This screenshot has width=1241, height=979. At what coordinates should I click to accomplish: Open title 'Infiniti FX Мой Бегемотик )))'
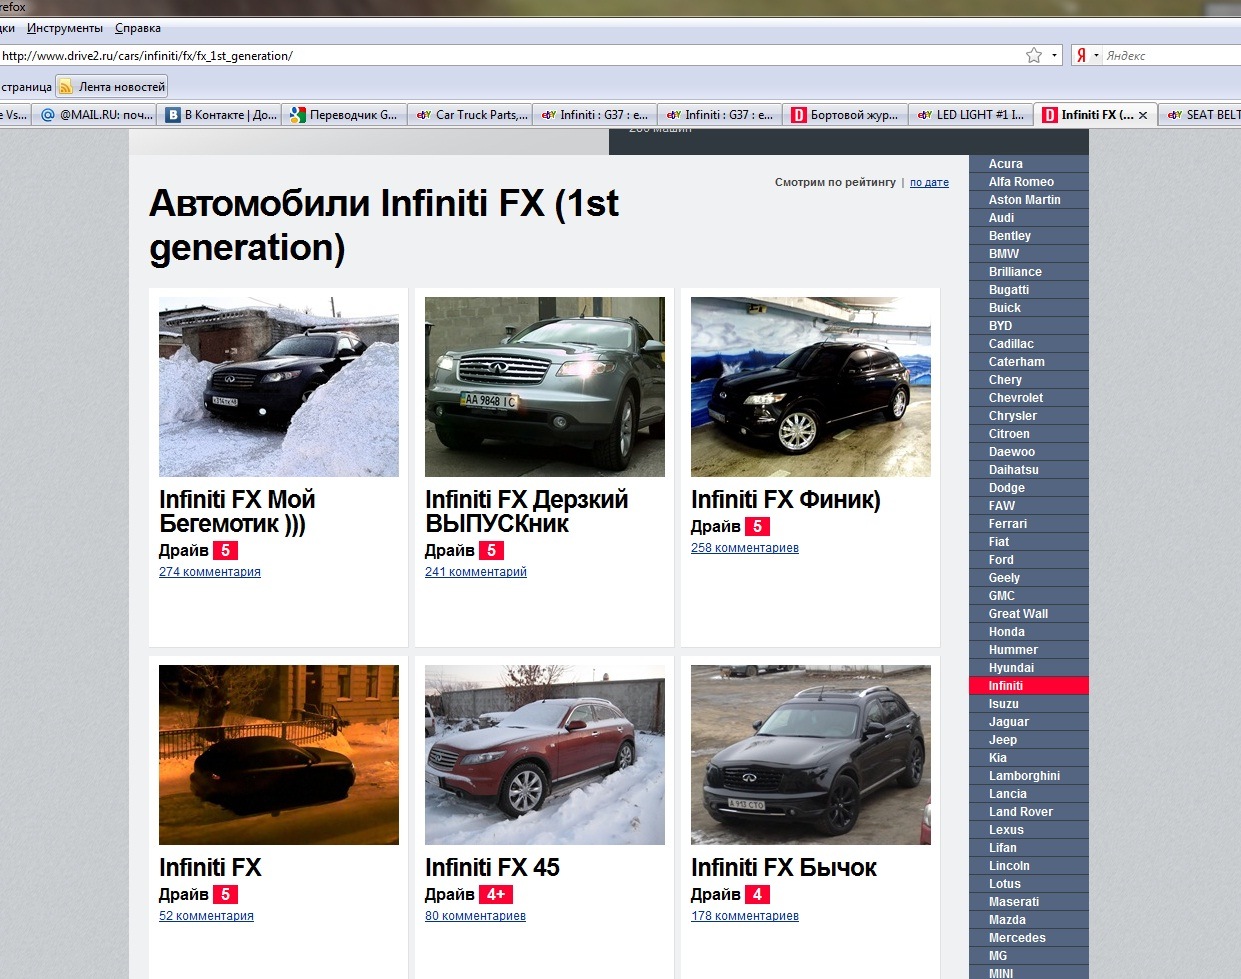point(237,511)
